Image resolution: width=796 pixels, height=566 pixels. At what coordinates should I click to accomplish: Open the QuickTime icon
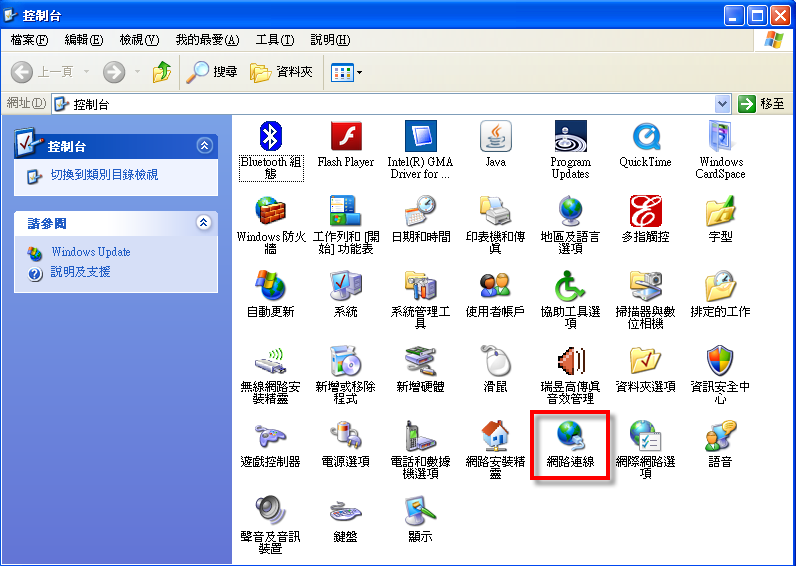click(646, 138)
